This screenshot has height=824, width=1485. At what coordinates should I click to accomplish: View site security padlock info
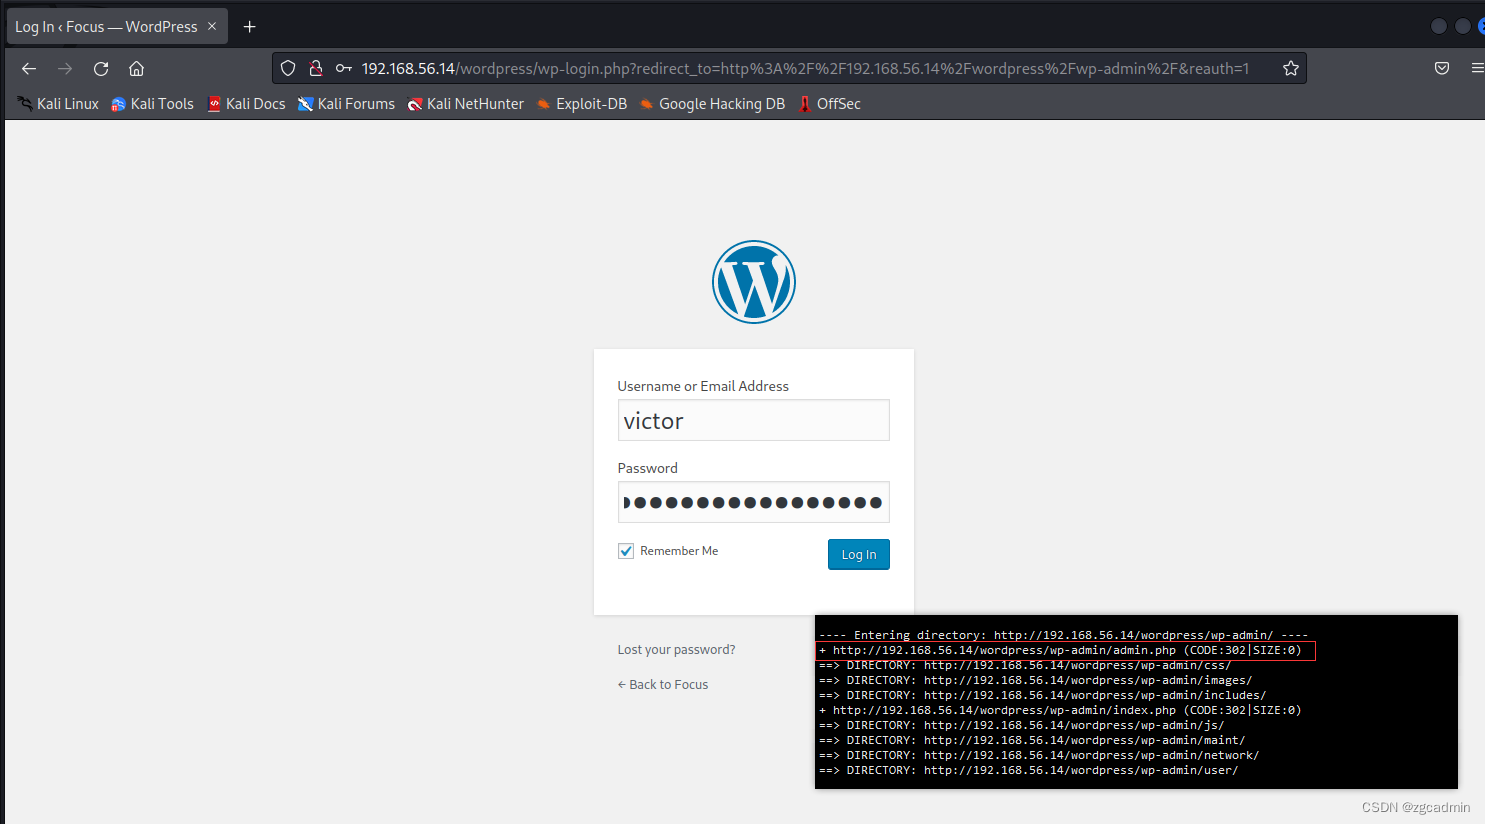click(315, 68)
